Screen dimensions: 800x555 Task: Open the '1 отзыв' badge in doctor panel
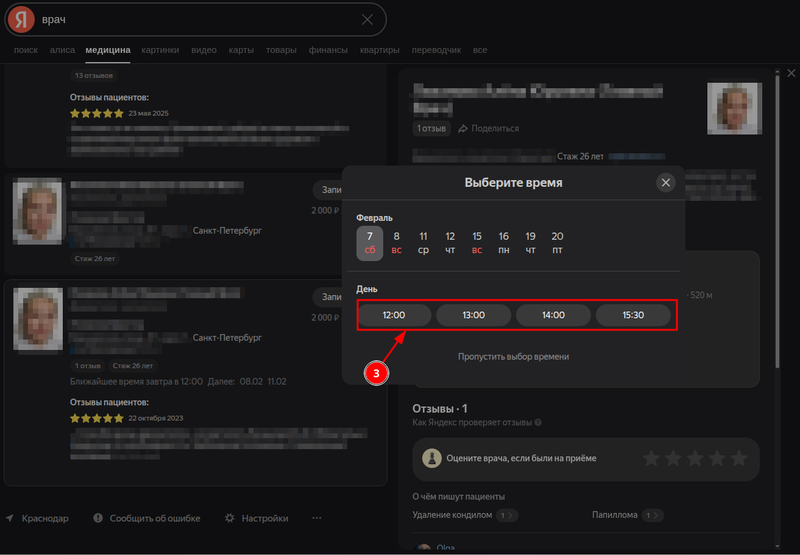click(x=432, y=128)
